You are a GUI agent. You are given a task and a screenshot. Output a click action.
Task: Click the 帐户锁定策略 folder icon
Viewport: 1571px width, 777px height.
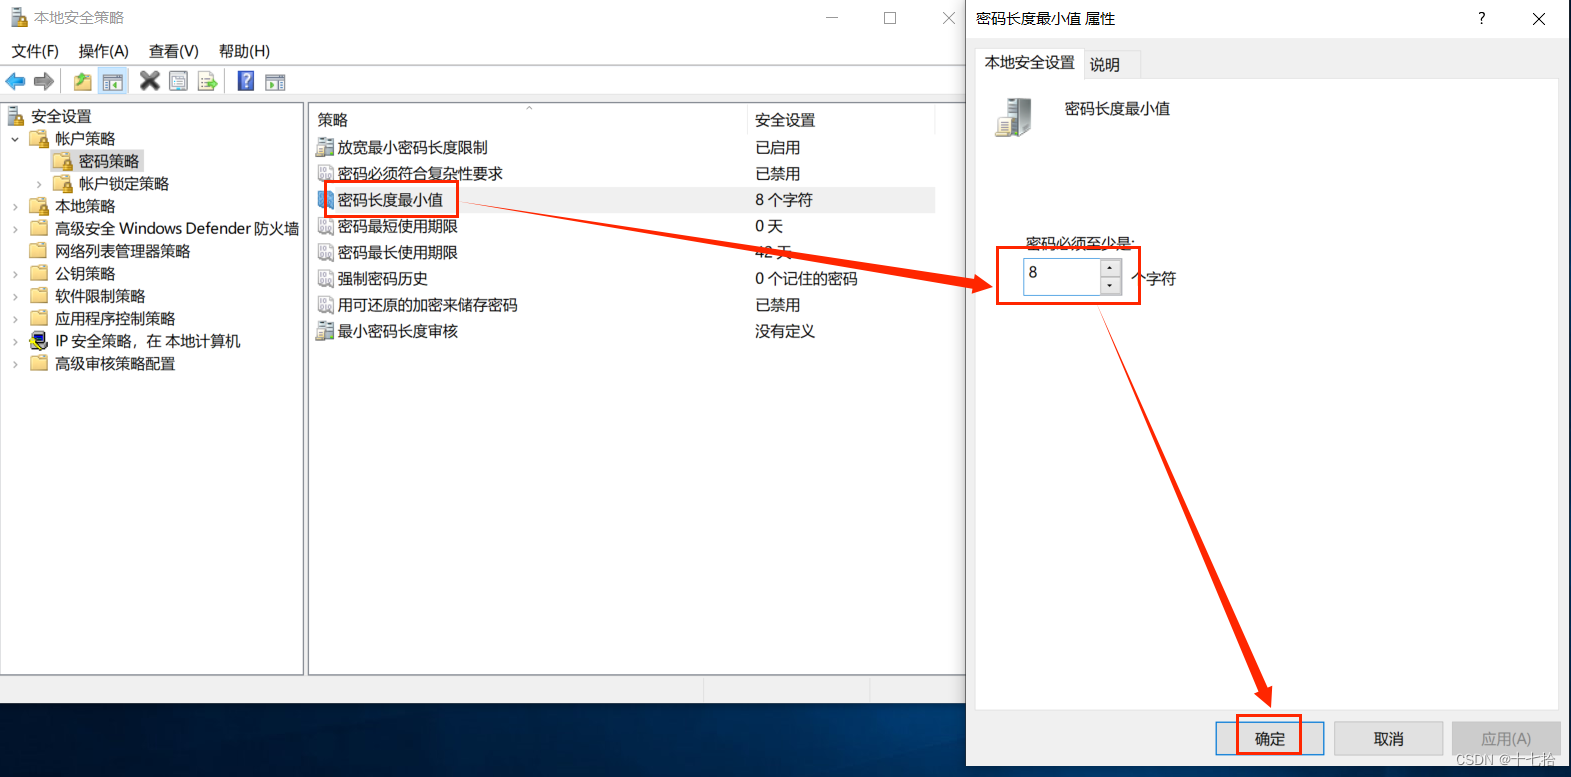click(x=63, y=184)
